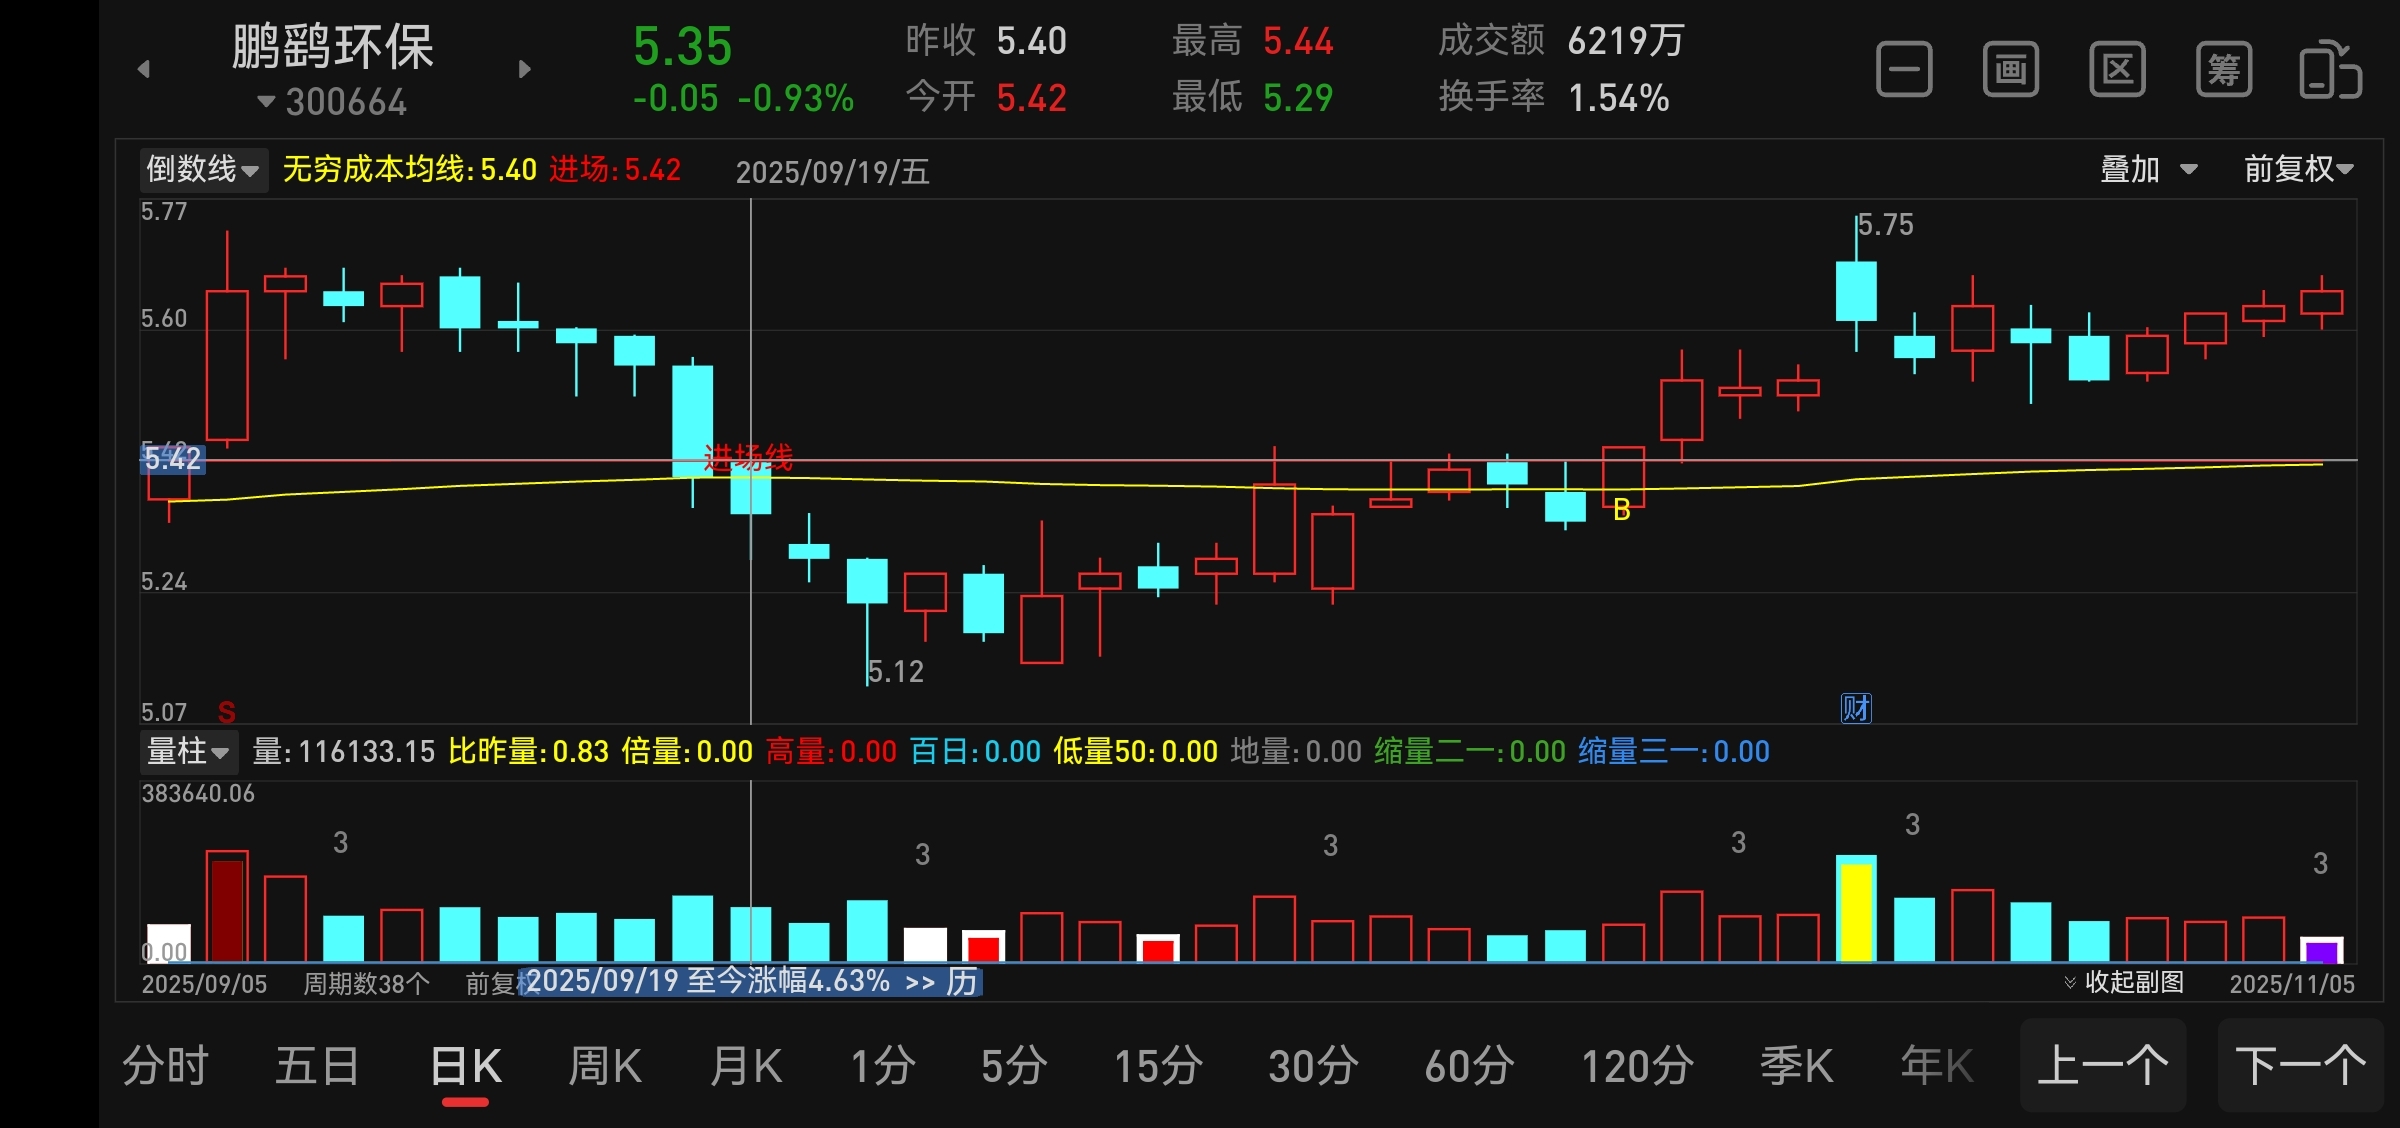Open the 前复权 adjustment dropdown

coord(2298,169)
